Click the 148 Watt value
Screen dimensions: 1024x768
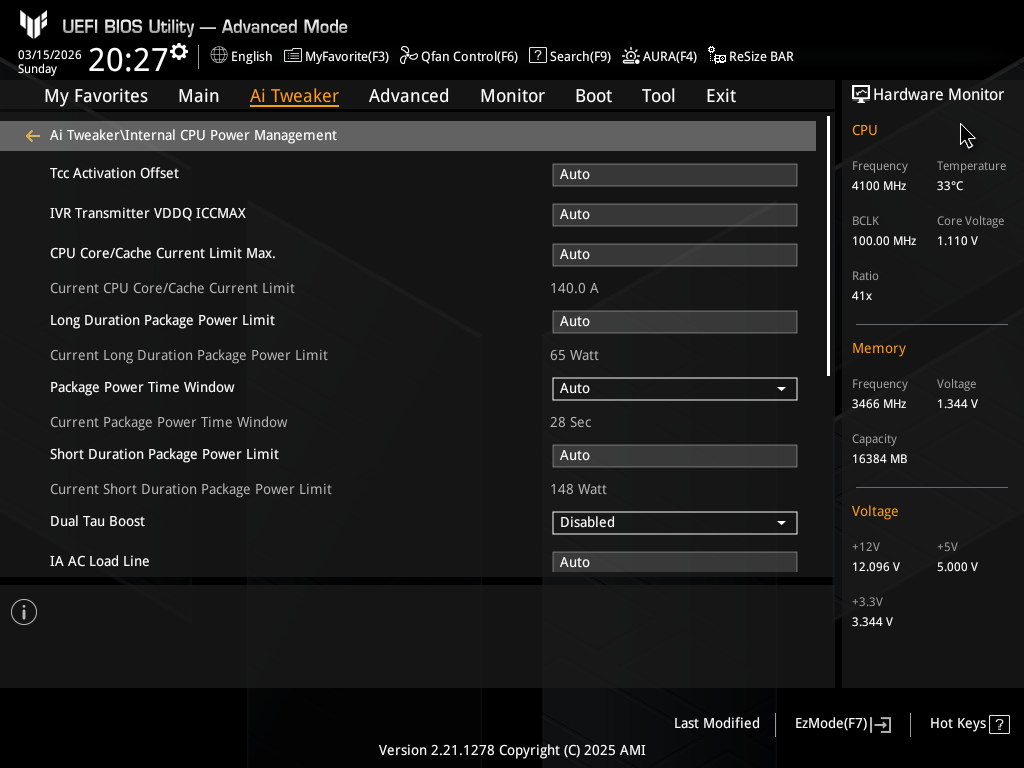pyautogui.click(x=578, y=489)
